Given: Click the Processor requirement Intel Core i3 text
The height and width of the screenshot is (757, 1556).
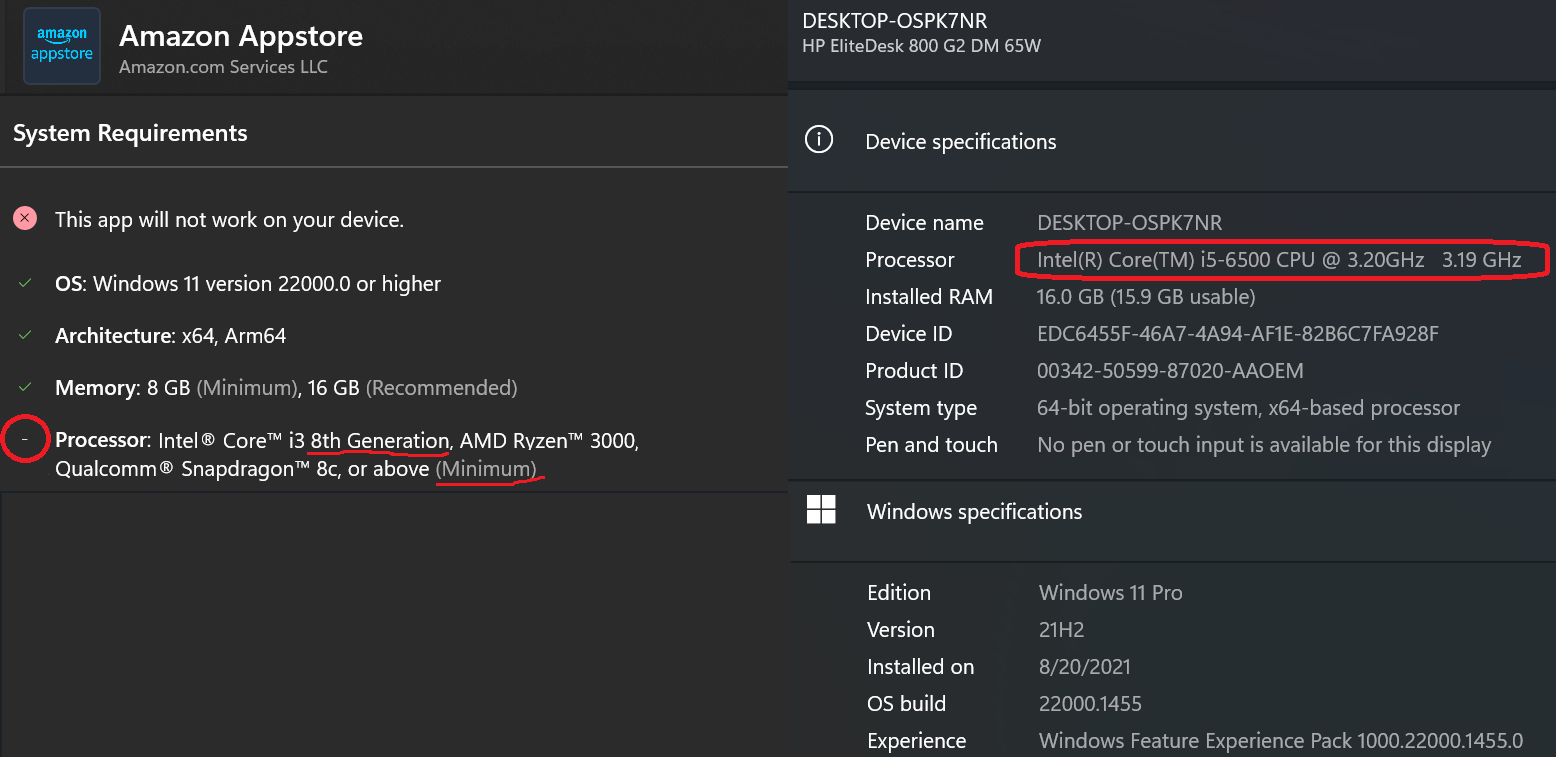Looking at the screenshot, I should pos(347,454).
